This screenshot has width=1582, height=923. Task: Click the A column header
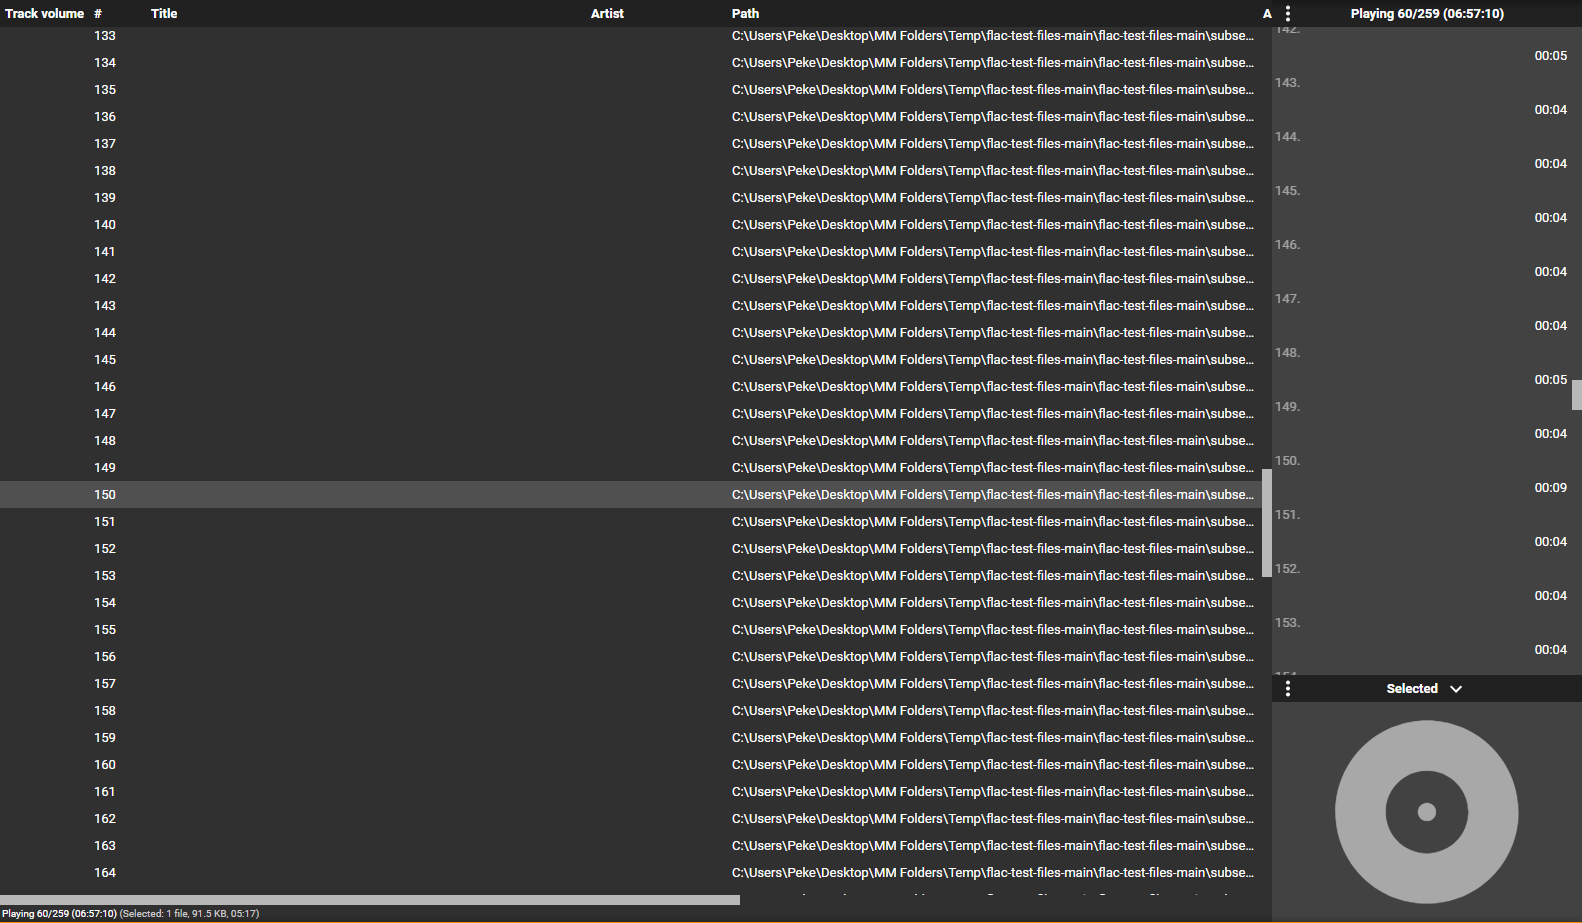[1267, 14]
